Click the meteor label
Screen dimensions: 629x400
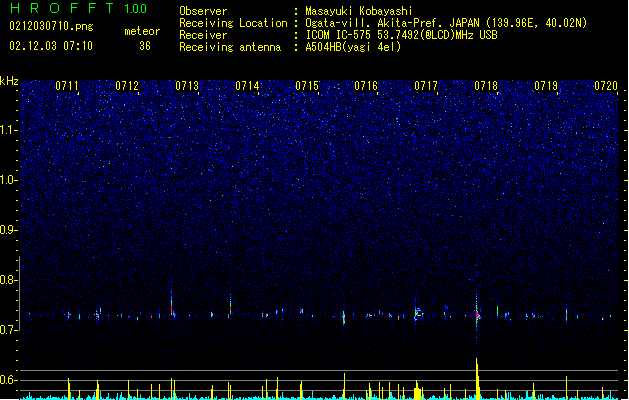142,31
